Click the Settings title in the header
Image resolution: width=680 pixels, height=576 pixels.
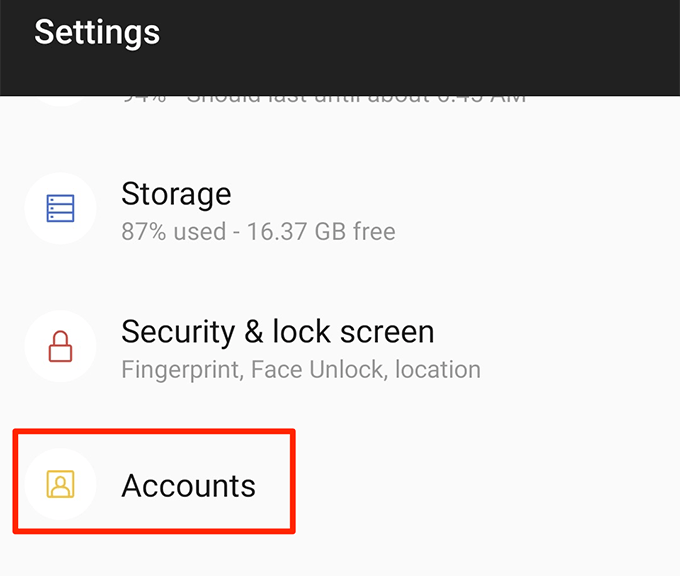pos(97,32)
